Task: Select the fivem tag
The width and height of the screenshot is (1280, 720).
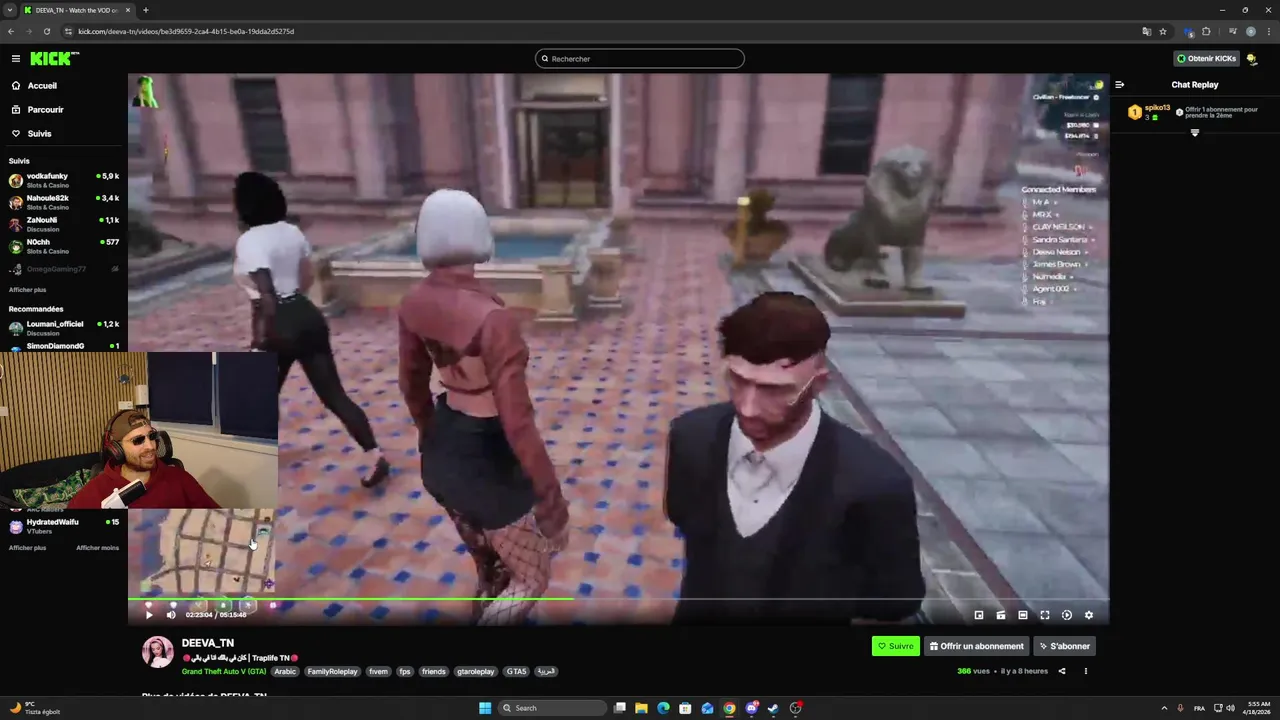Action: pyautogui.click(x=378, y=672)
